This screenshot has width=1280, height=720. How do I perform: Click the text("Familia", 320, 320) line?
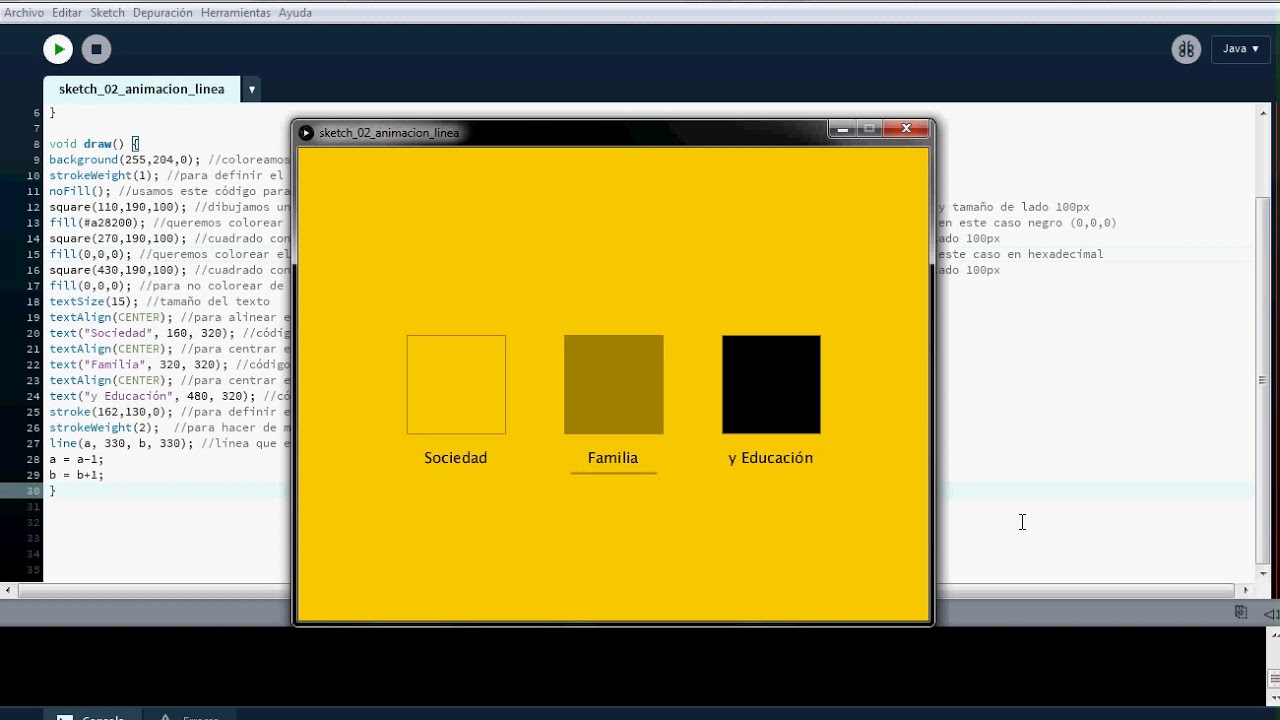[169, 365]
